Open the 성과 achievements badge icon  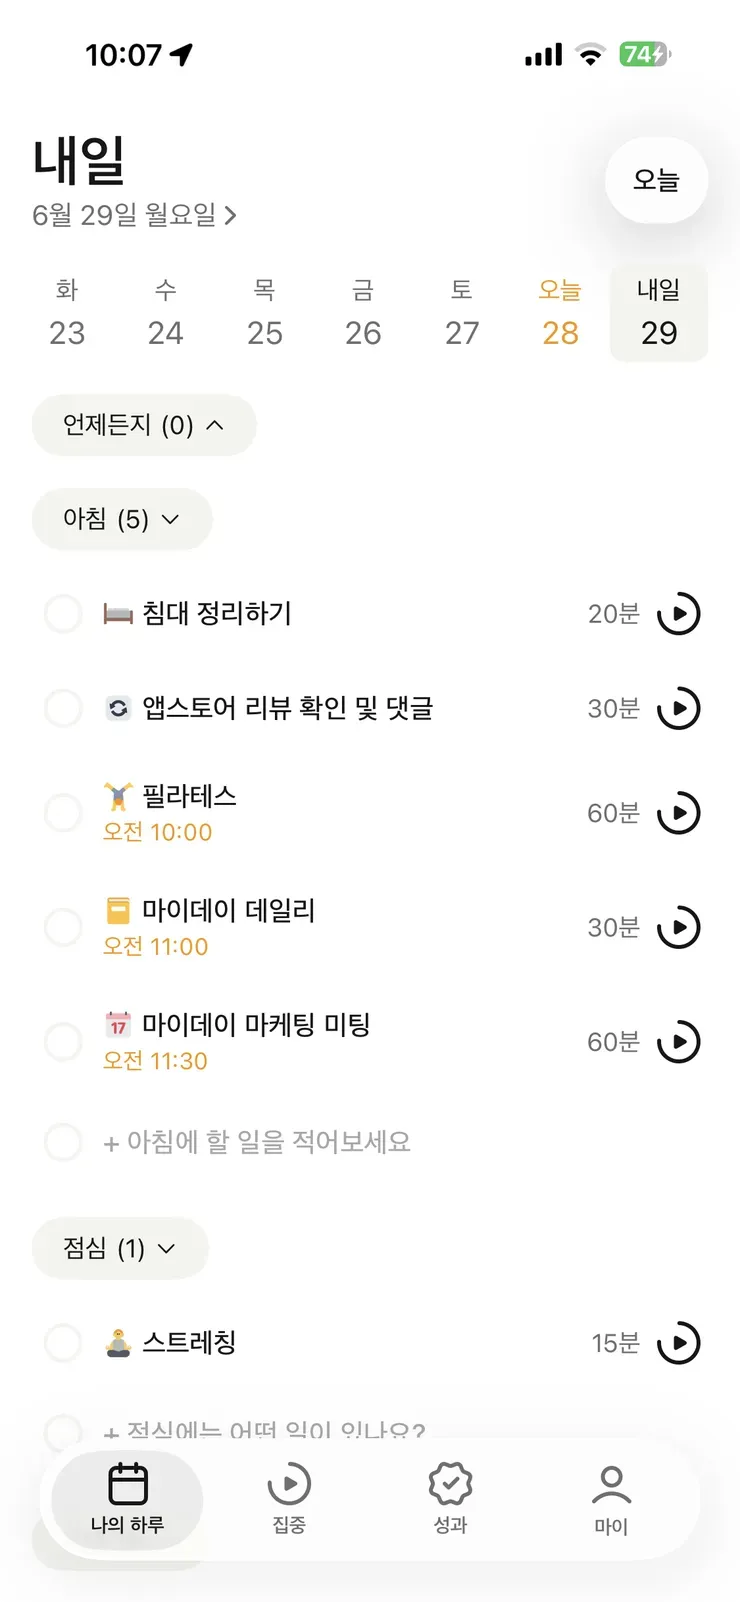tap(450, 1484)
